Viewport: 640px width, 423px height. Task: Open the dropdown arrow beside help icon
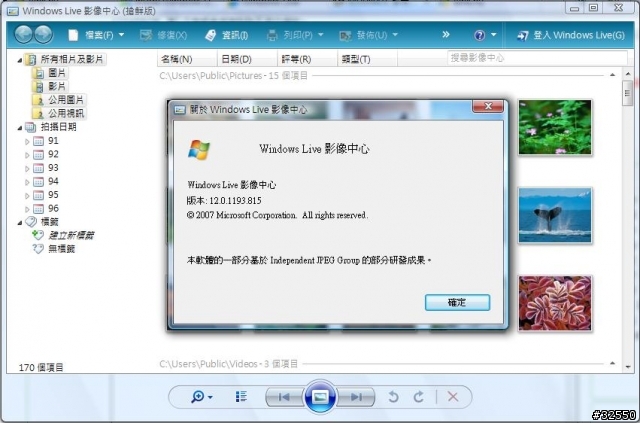click(493, 35)
